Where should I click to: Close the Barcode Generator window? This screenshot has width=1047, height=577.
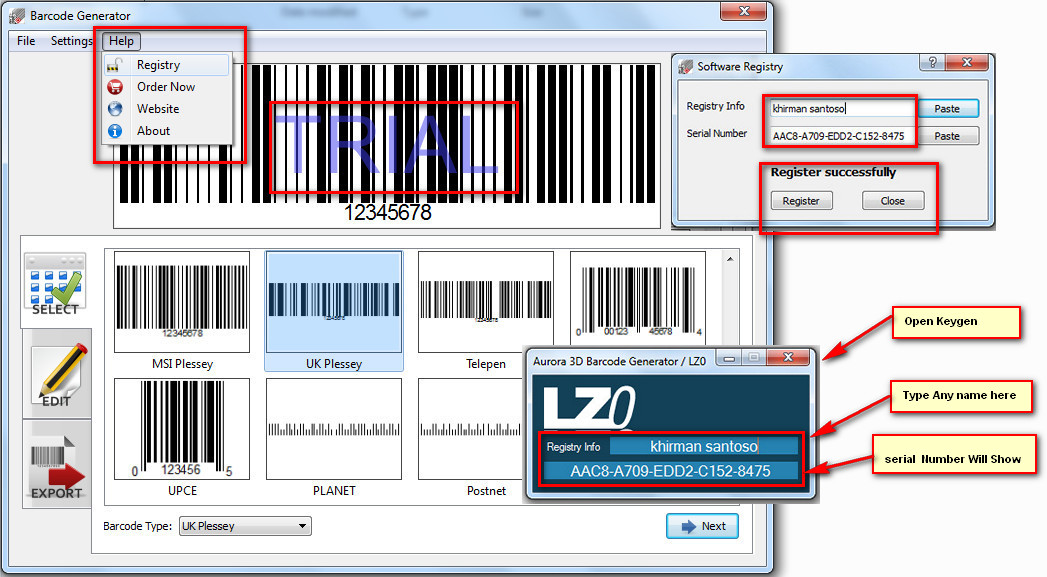point(744,11)
